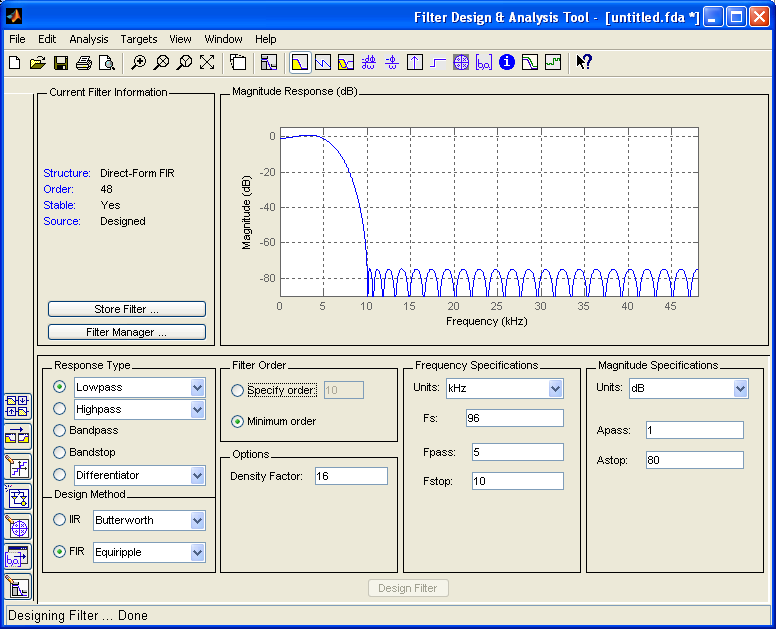Select the Lowpass radio button
The width and height of the screenshot is (776, 629).
click(x=59, y=387)
